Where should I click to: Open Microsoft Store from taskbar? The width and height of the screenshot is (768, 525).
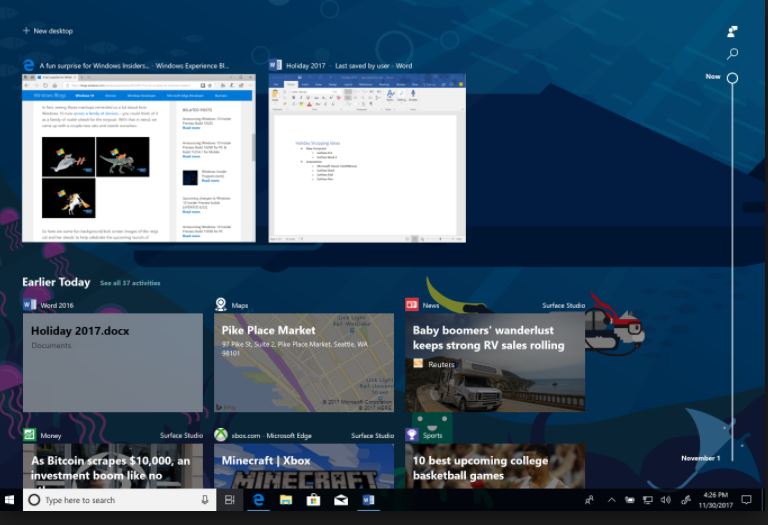tap(313, 500)
